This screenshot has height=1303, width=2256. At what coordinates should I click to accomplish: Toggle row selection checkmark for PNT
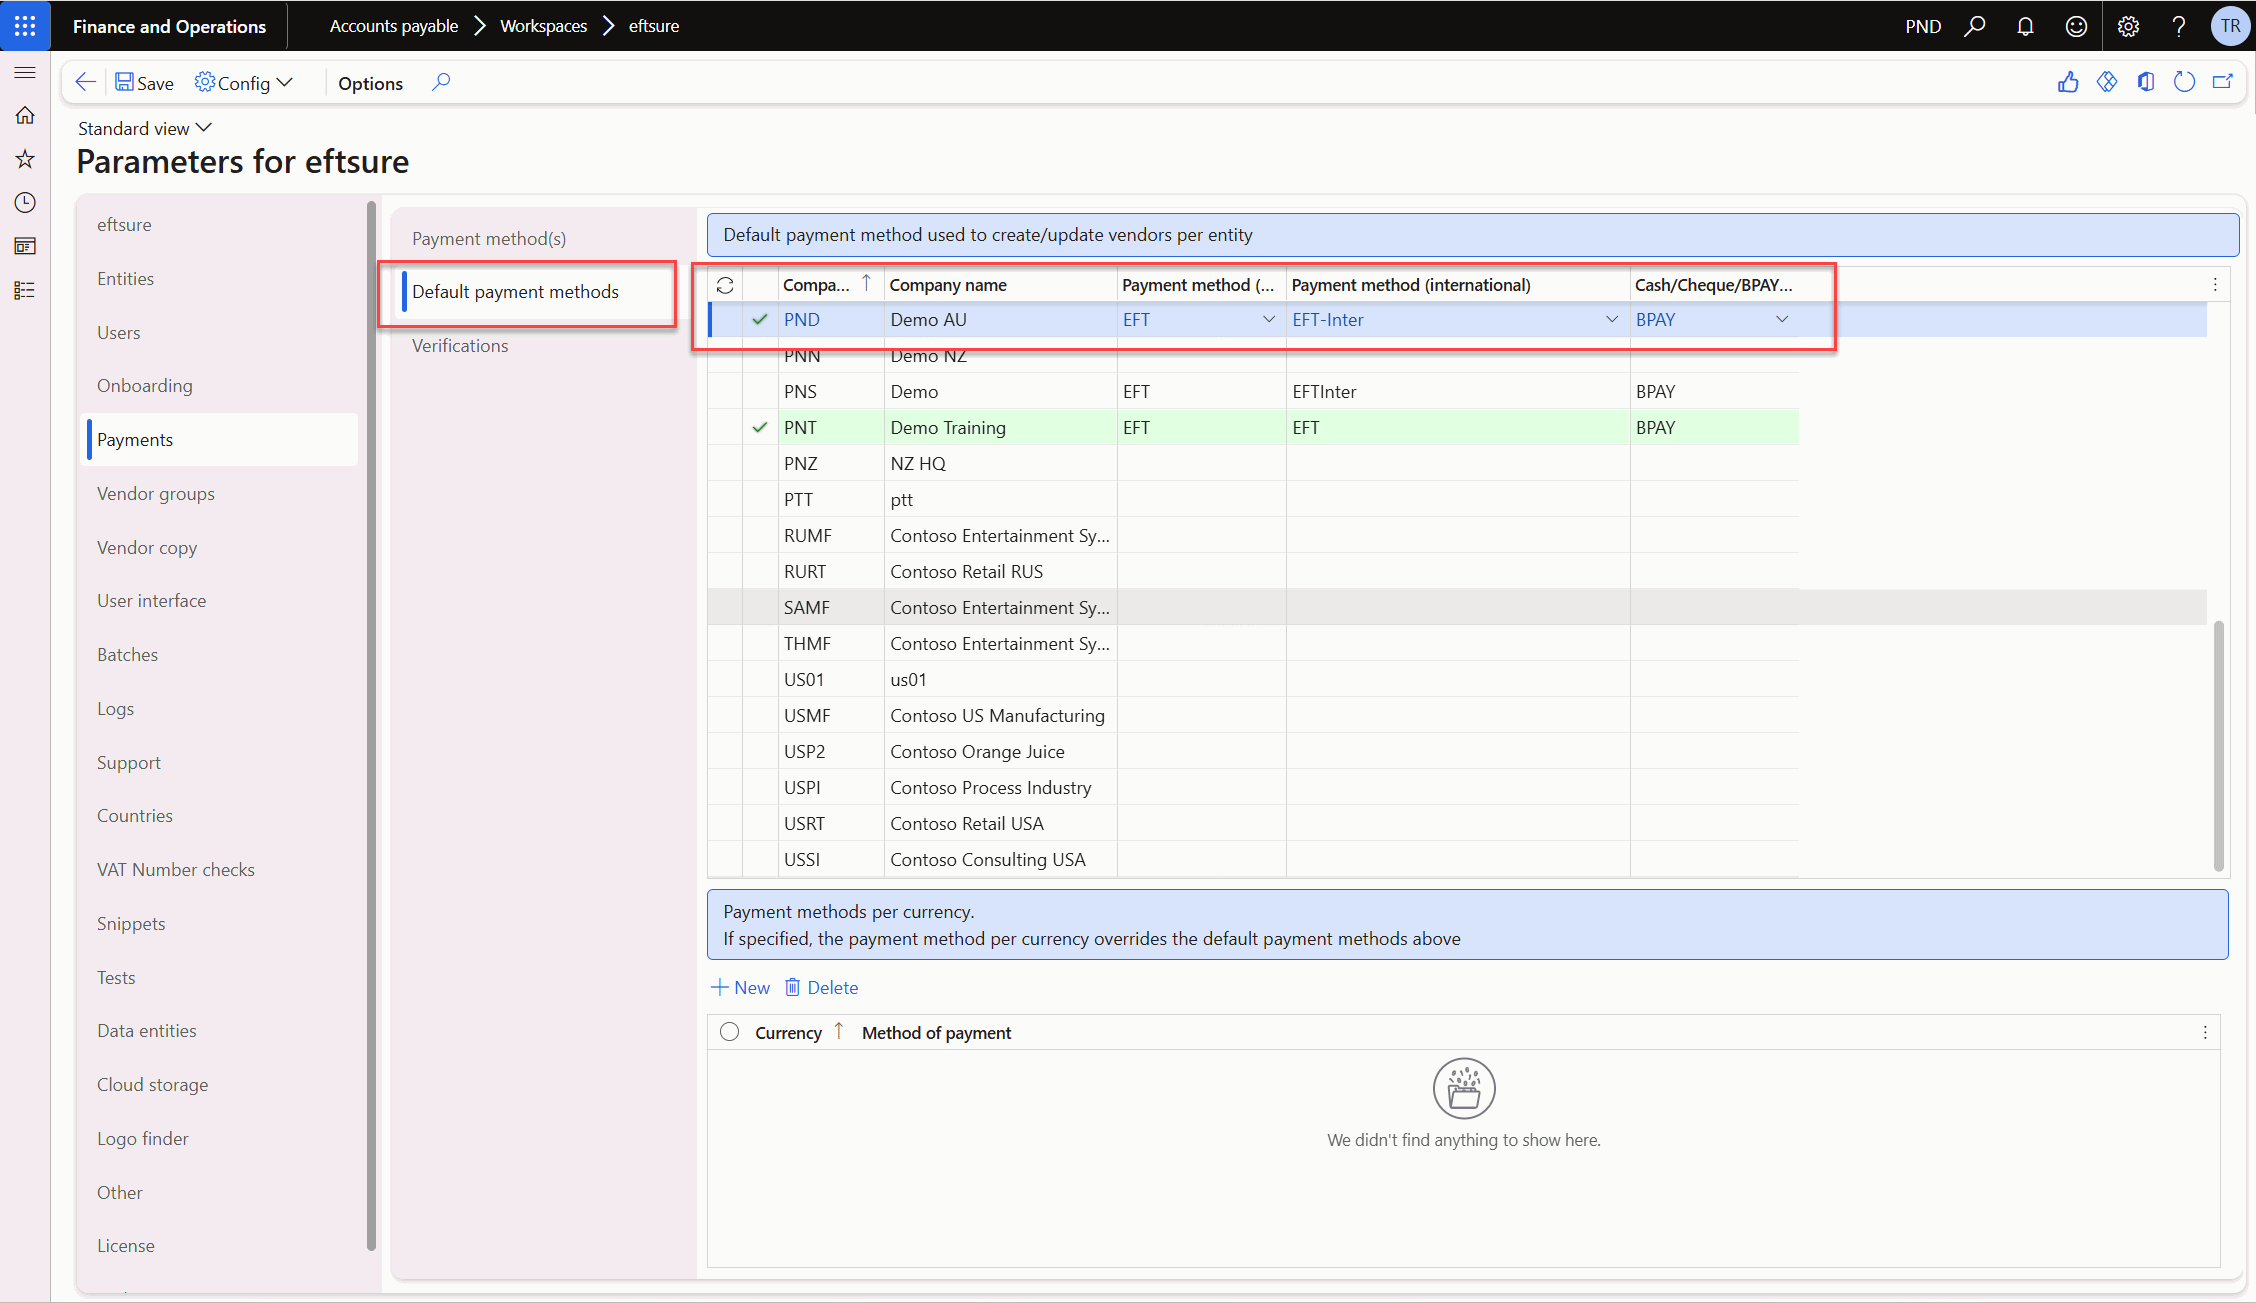click(760, 428)
